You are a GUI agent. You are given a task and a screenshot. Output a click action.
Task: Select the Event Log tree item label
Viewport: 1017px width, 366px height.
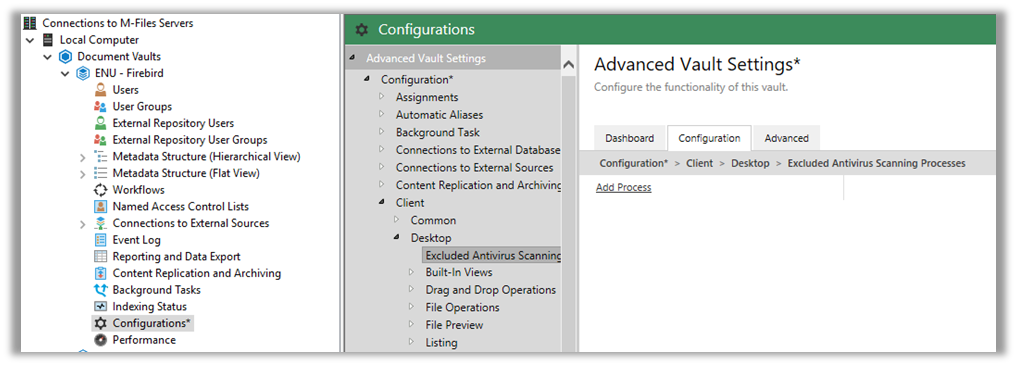[136, 240]
